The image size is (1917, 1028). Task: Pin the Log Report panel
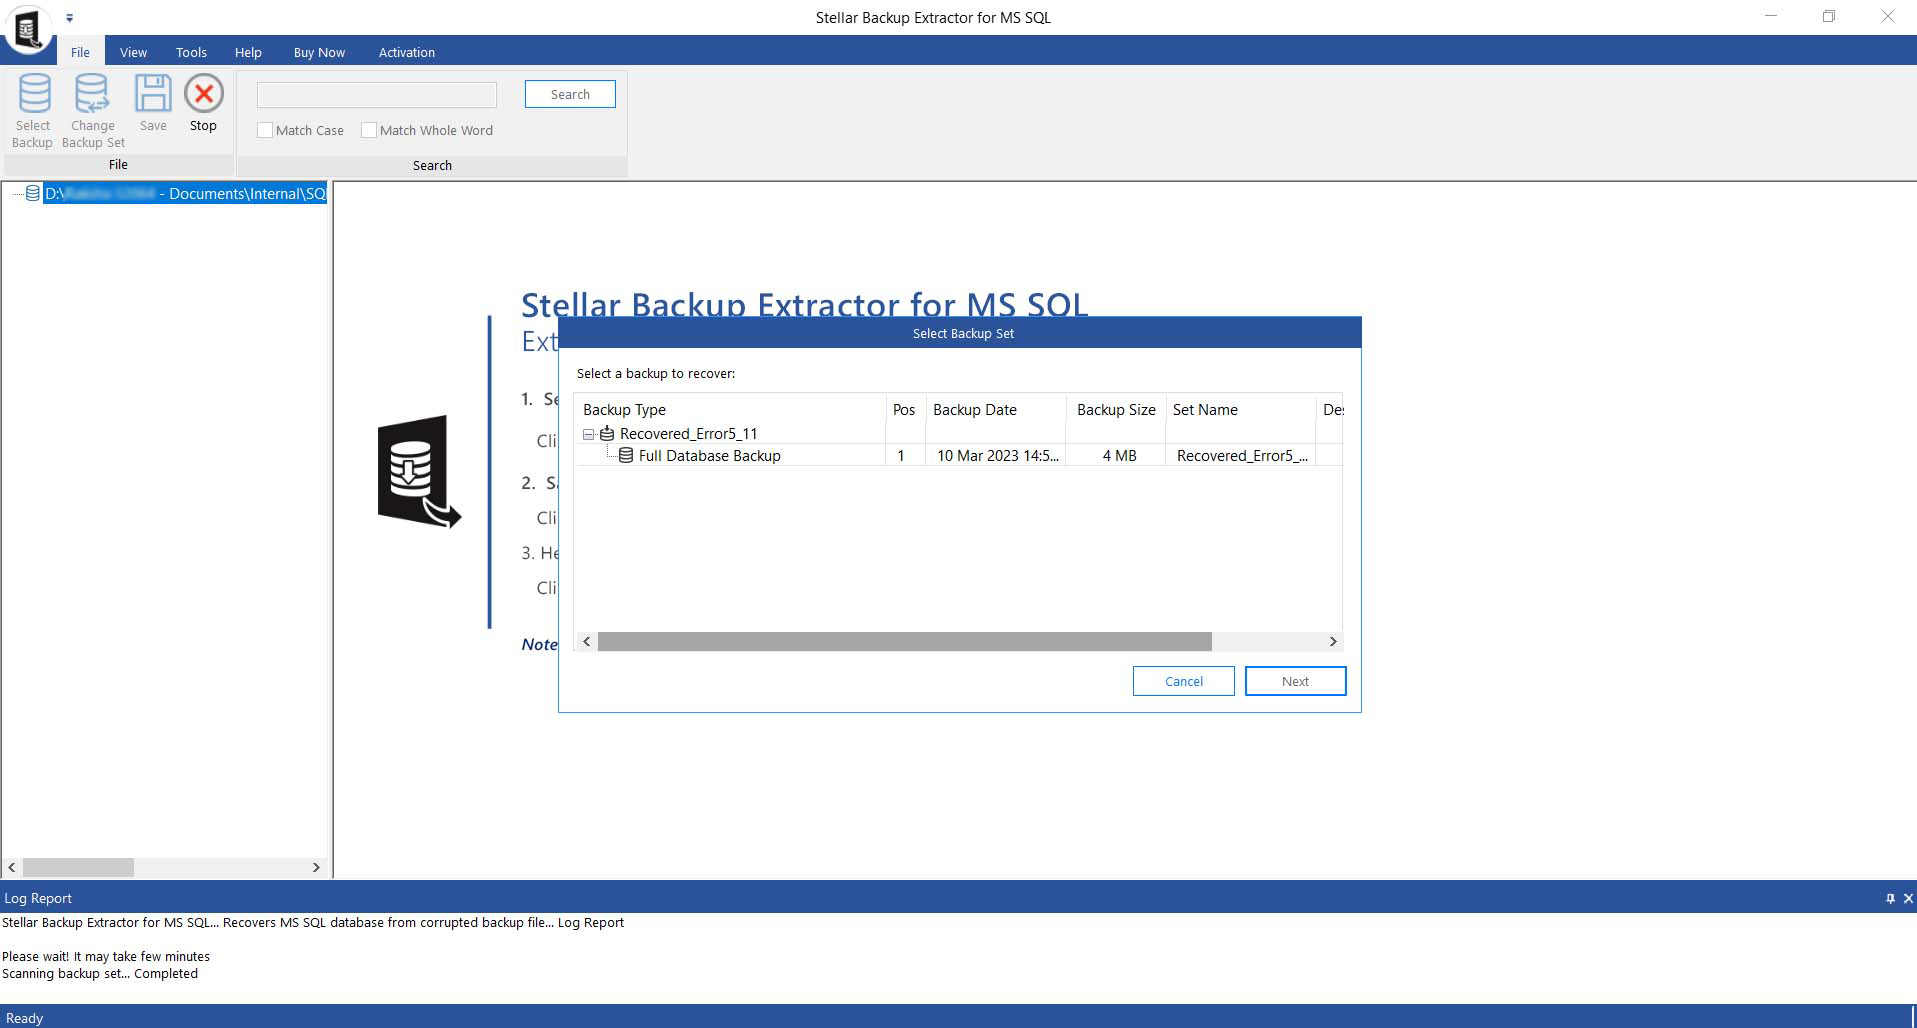click(x=1890, y=898)
